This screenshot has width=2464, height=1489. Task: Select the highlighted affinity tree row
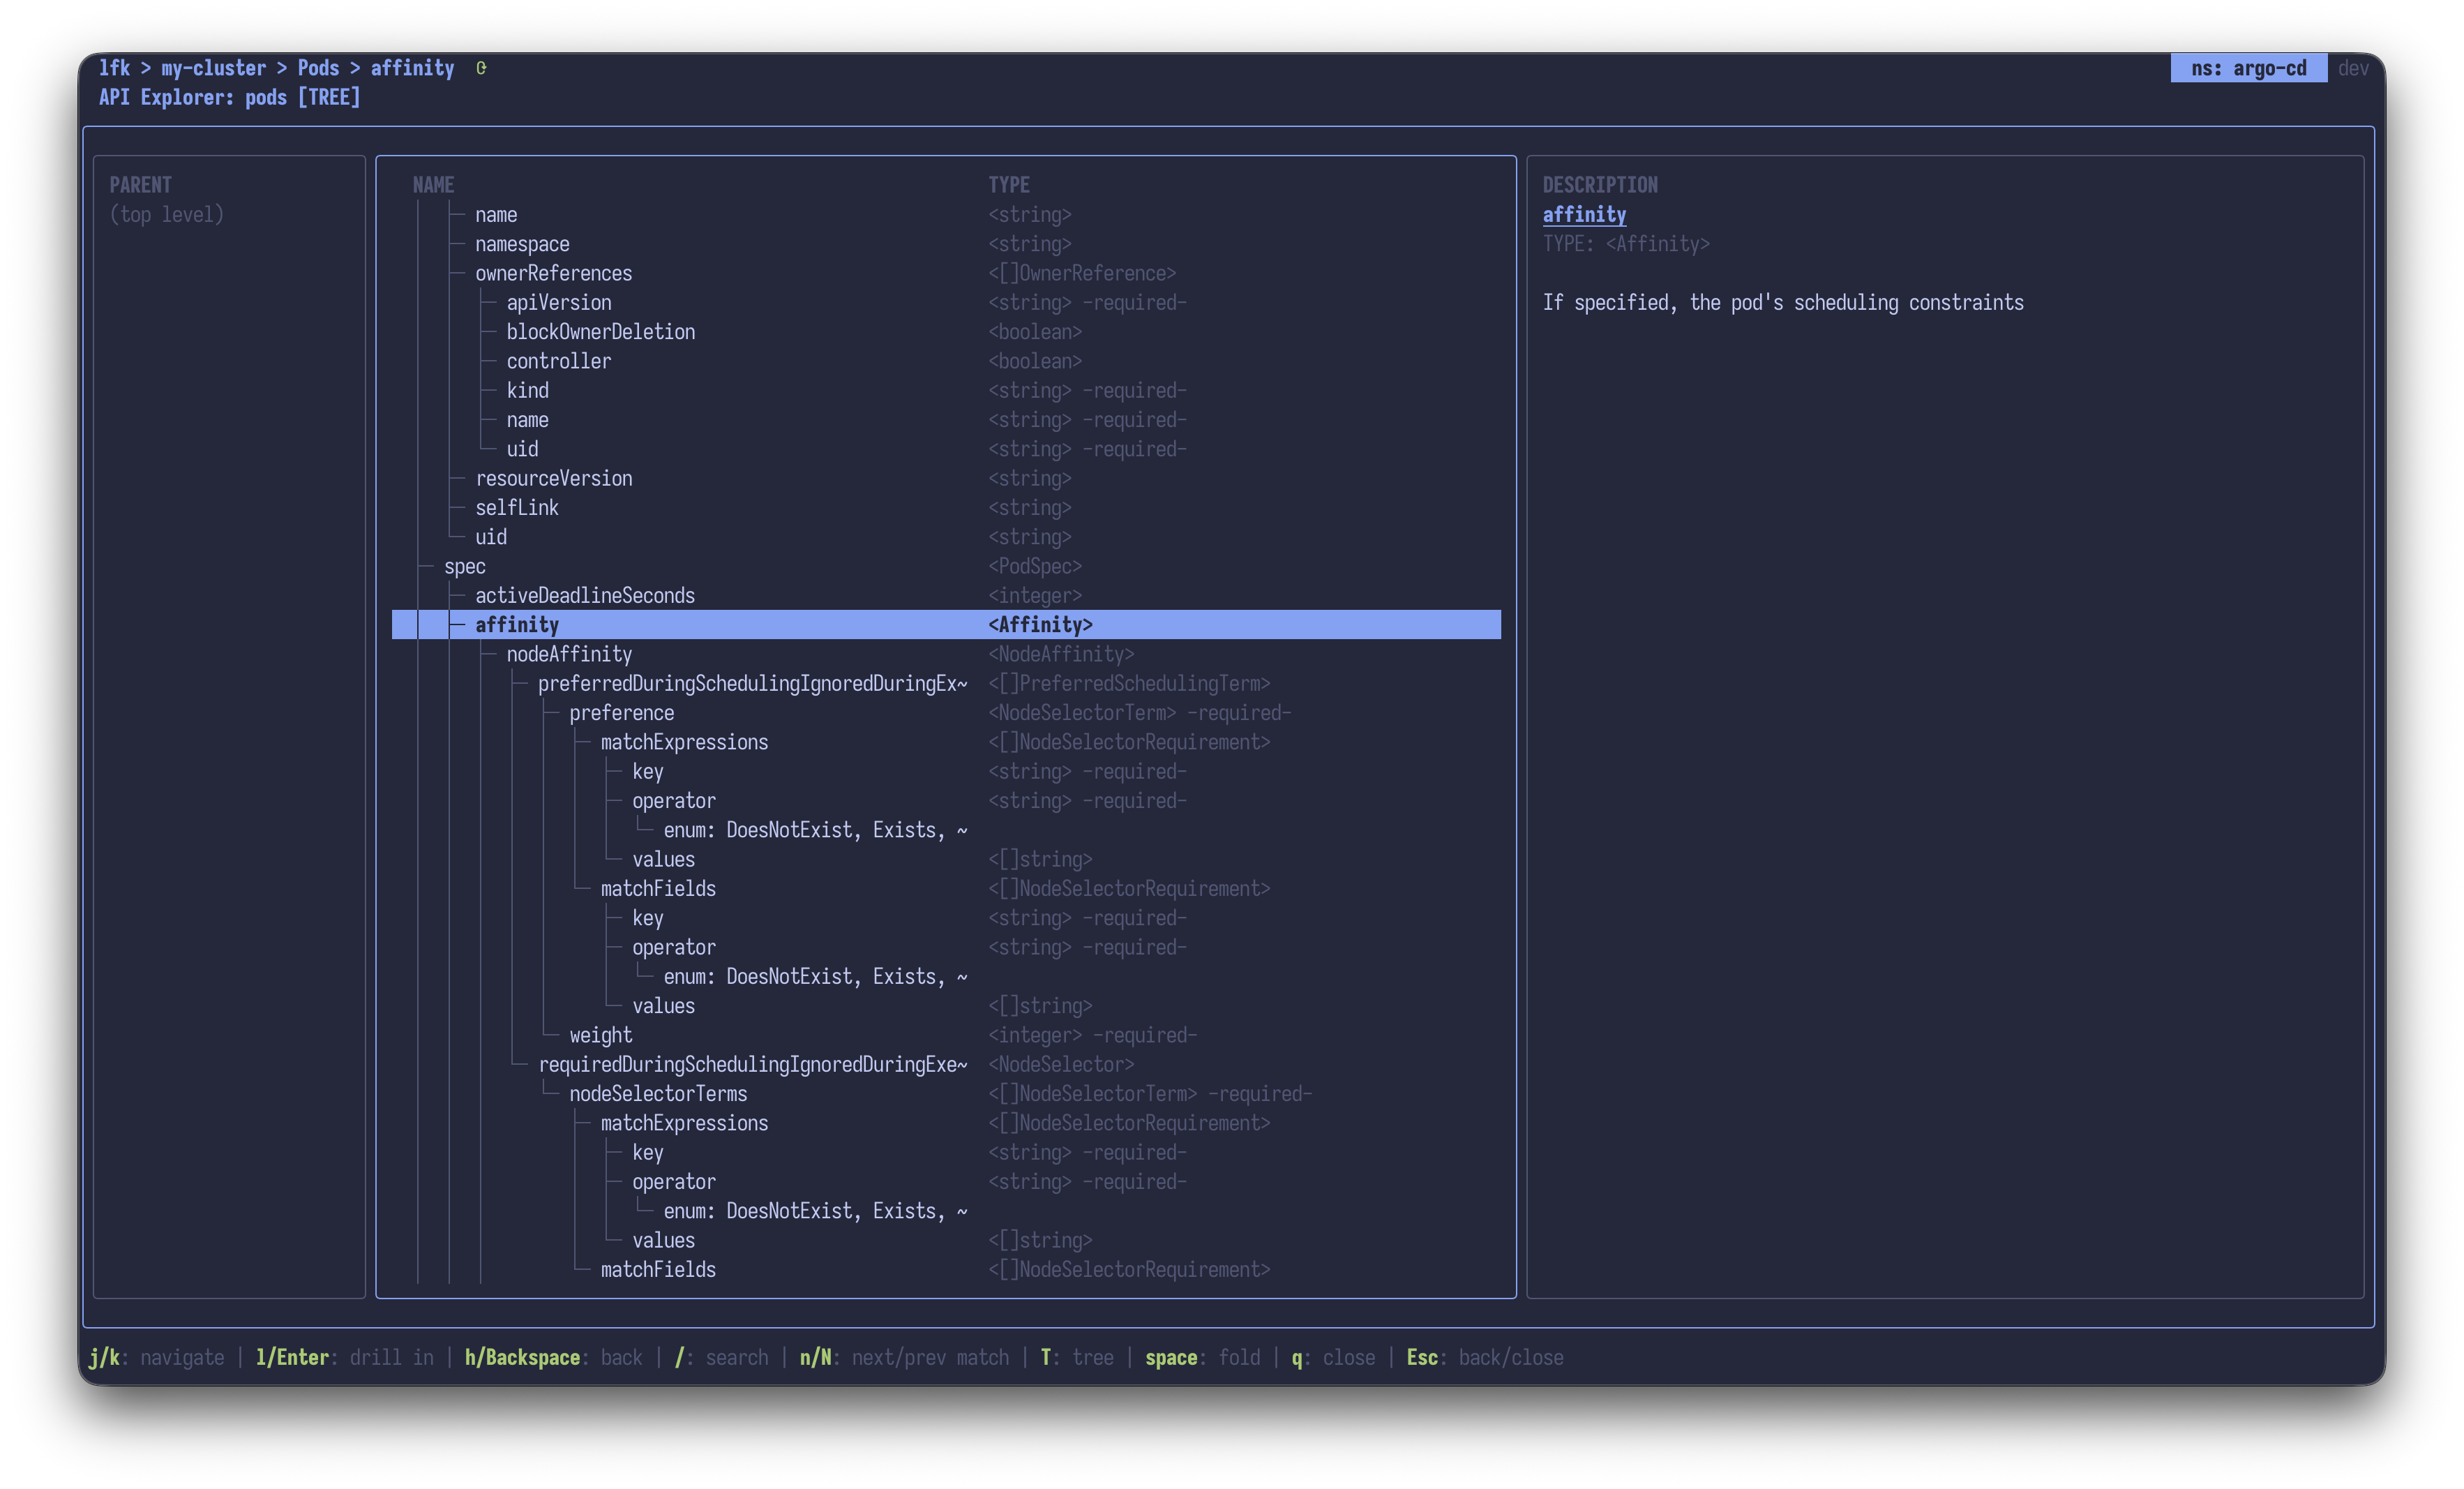coord(946,624)
